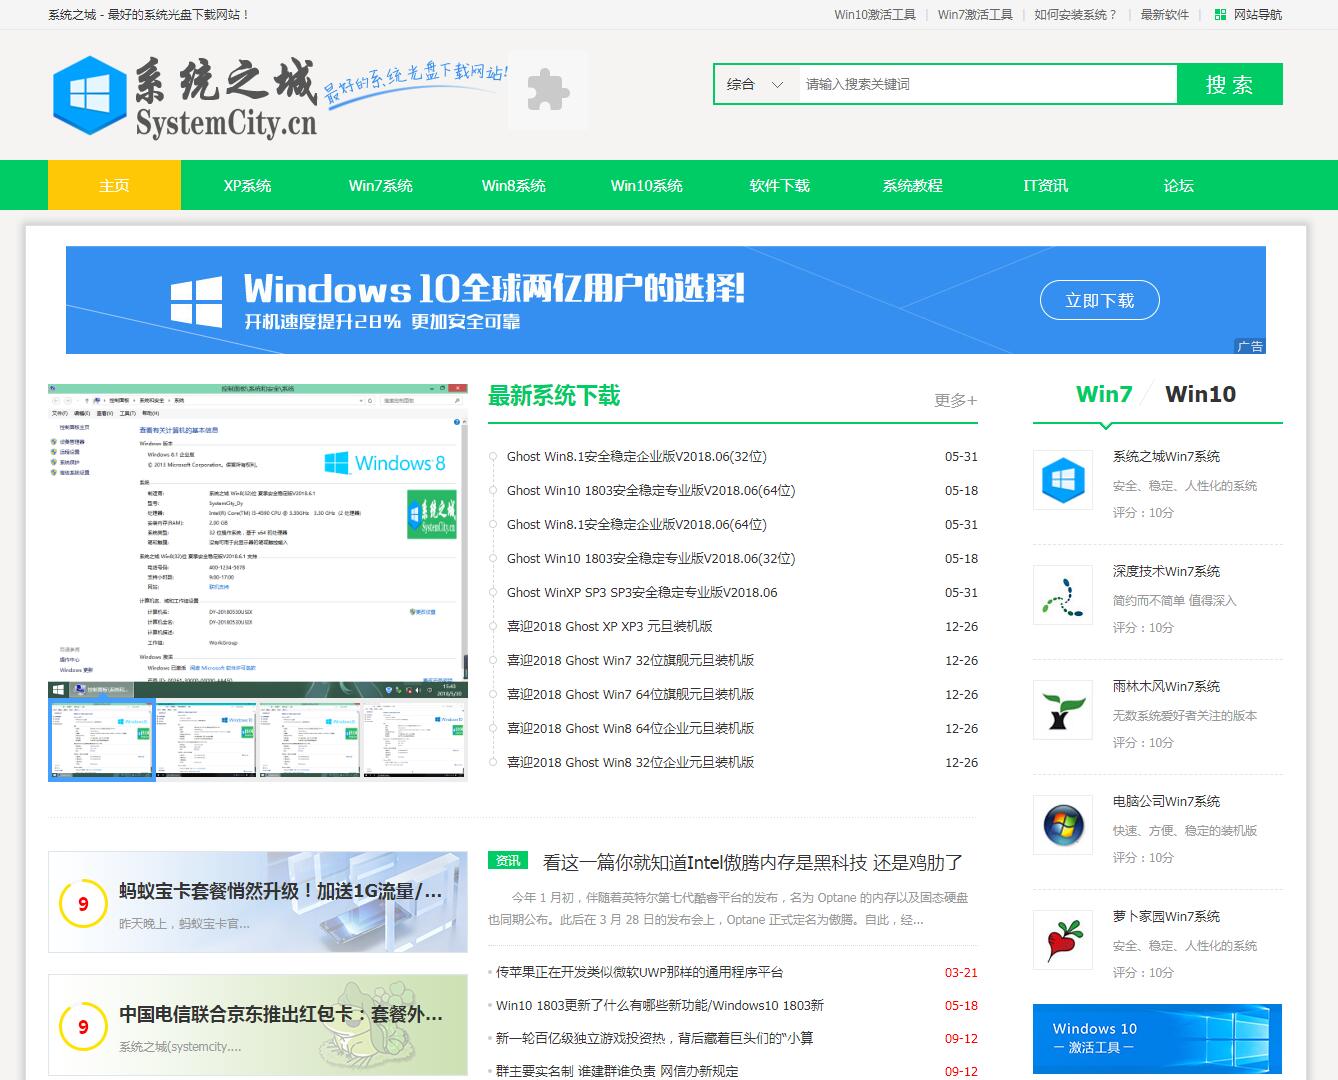The height and width of the screenshot is (1080, 1338).
Task: Open the Win10系统 navigation item
Action: [x=646, y=185]
